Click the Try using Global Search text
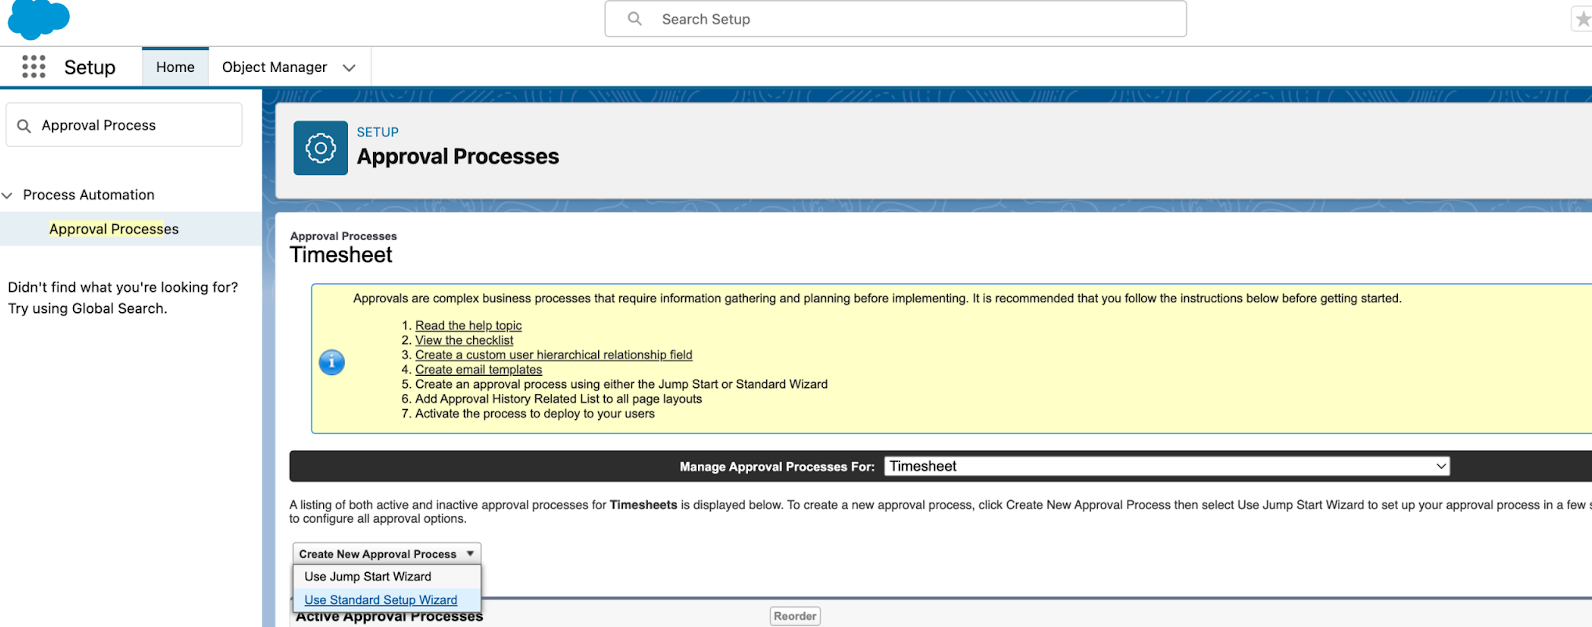The height and width of the screenshot is (627, 1592). click(88, 308)
